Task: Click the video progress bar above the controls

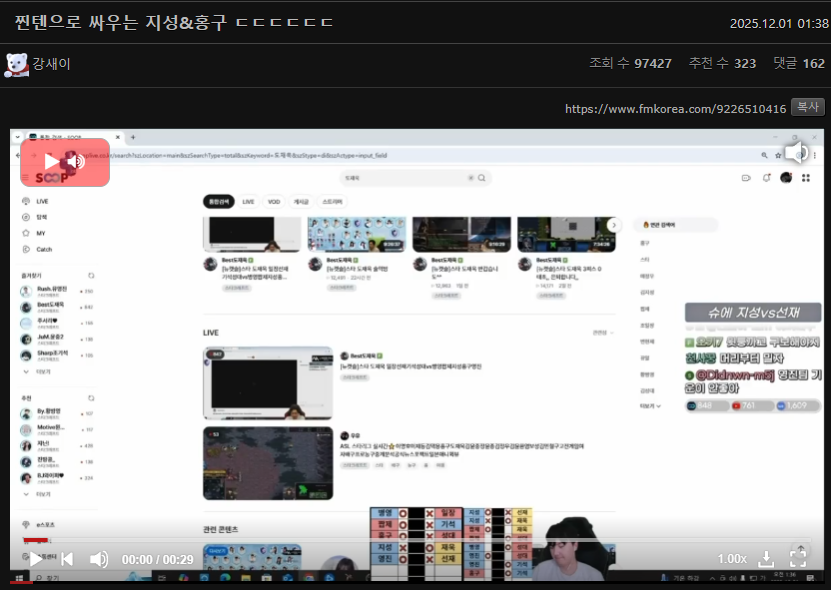Action: coord(415,539)
